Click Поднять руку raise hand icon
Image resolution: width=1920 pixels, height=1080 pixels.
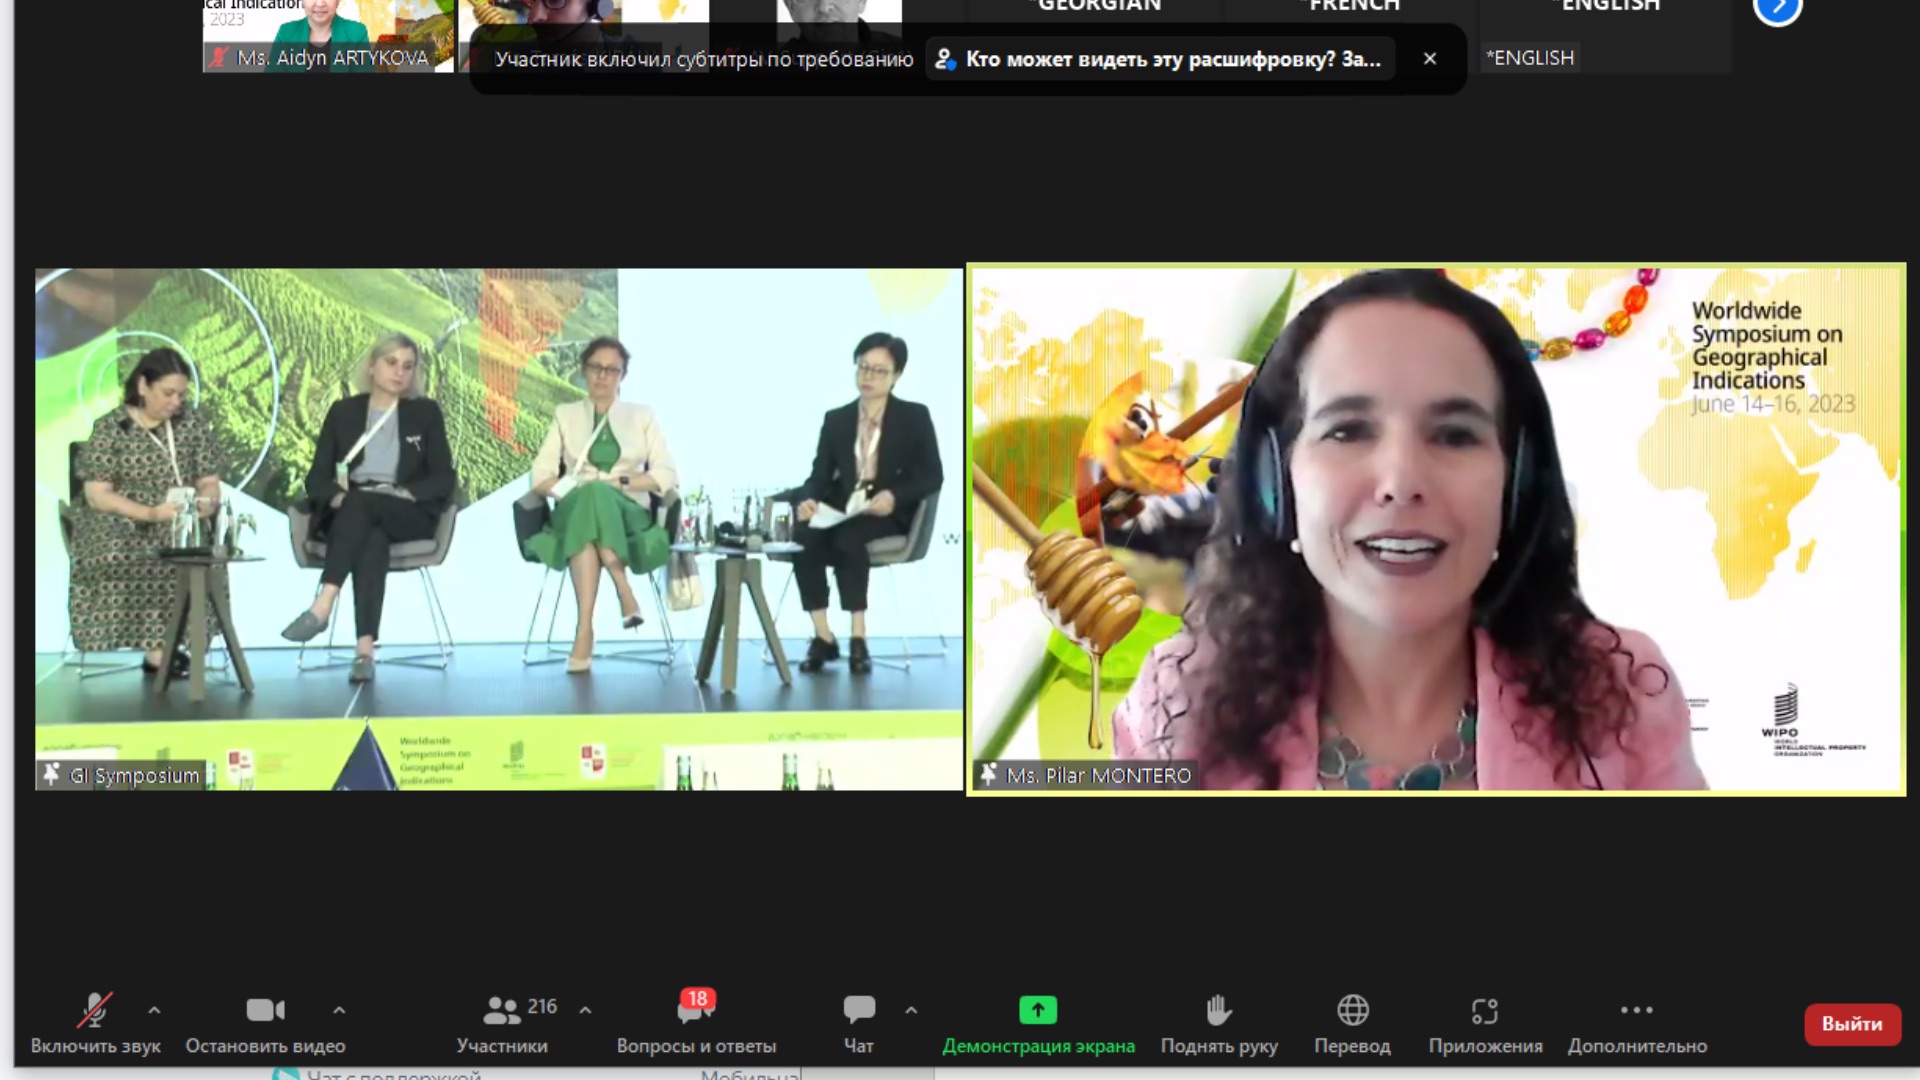[1218, 1011]
